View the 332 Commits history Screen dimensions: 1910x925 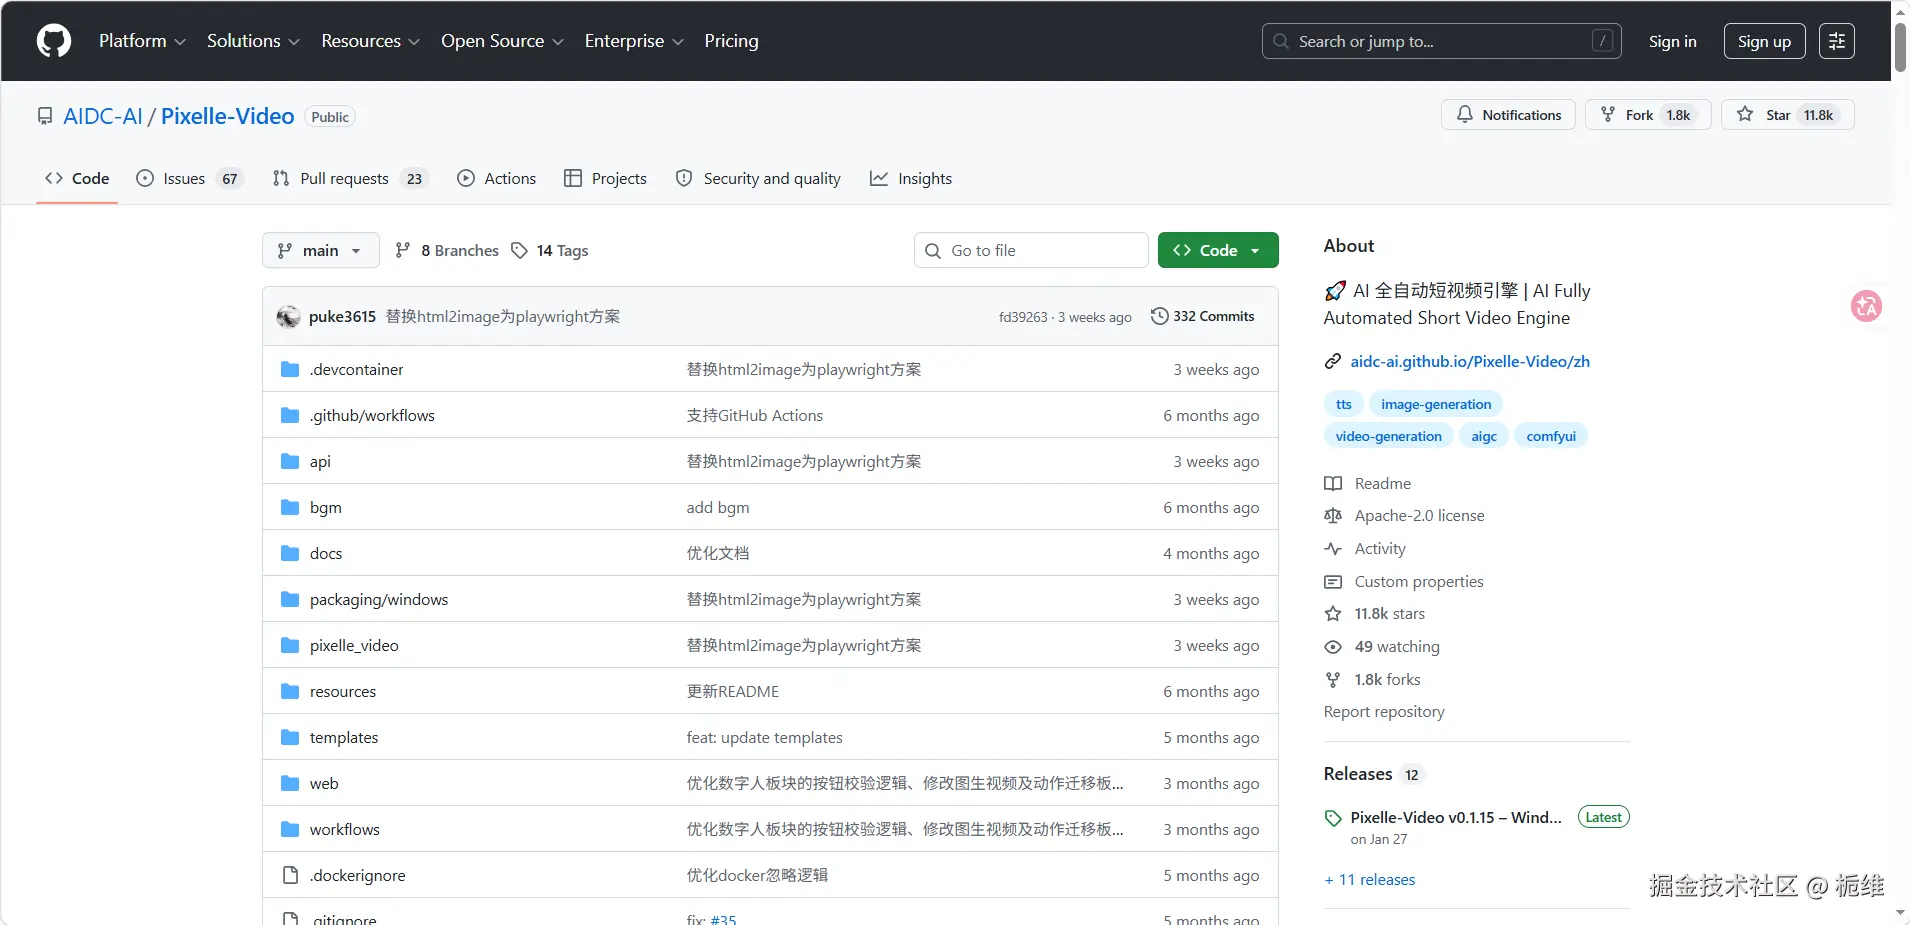tap(1203, 316)
